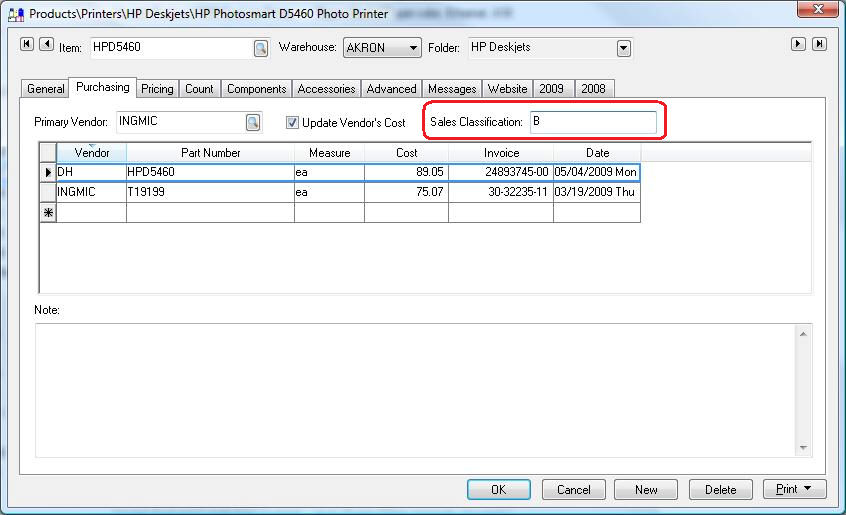Open the Website tab

(x=507, y=89)
